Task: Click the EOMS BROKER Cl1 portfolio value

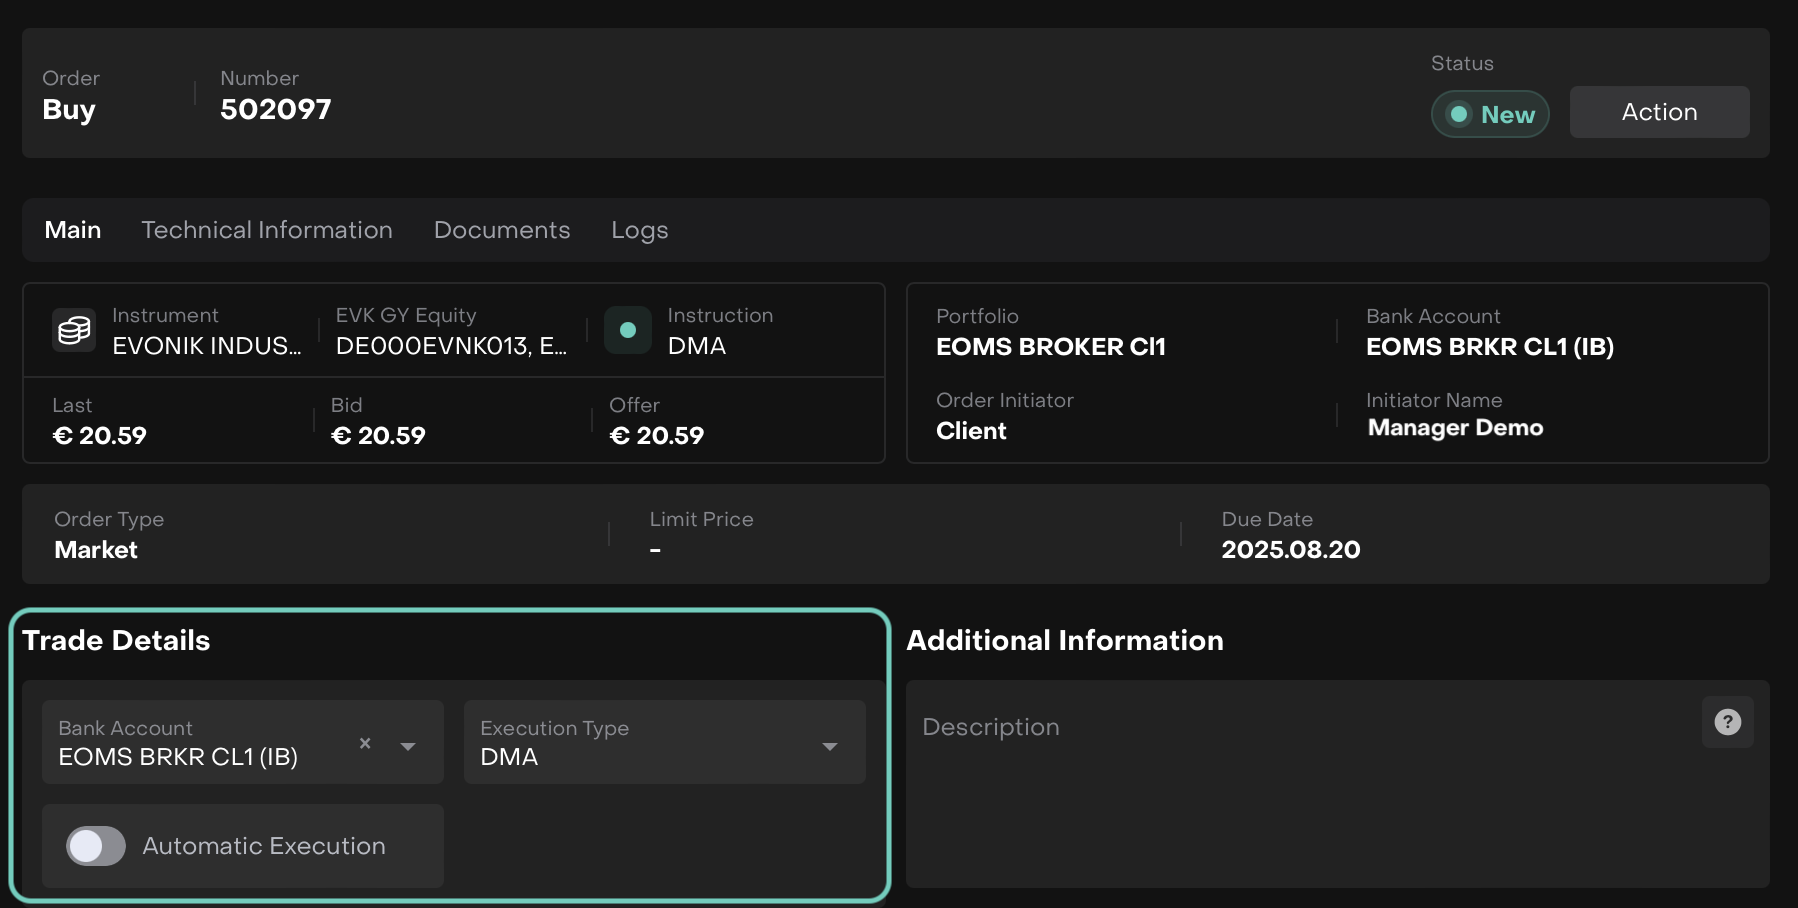Action: 1050,347
